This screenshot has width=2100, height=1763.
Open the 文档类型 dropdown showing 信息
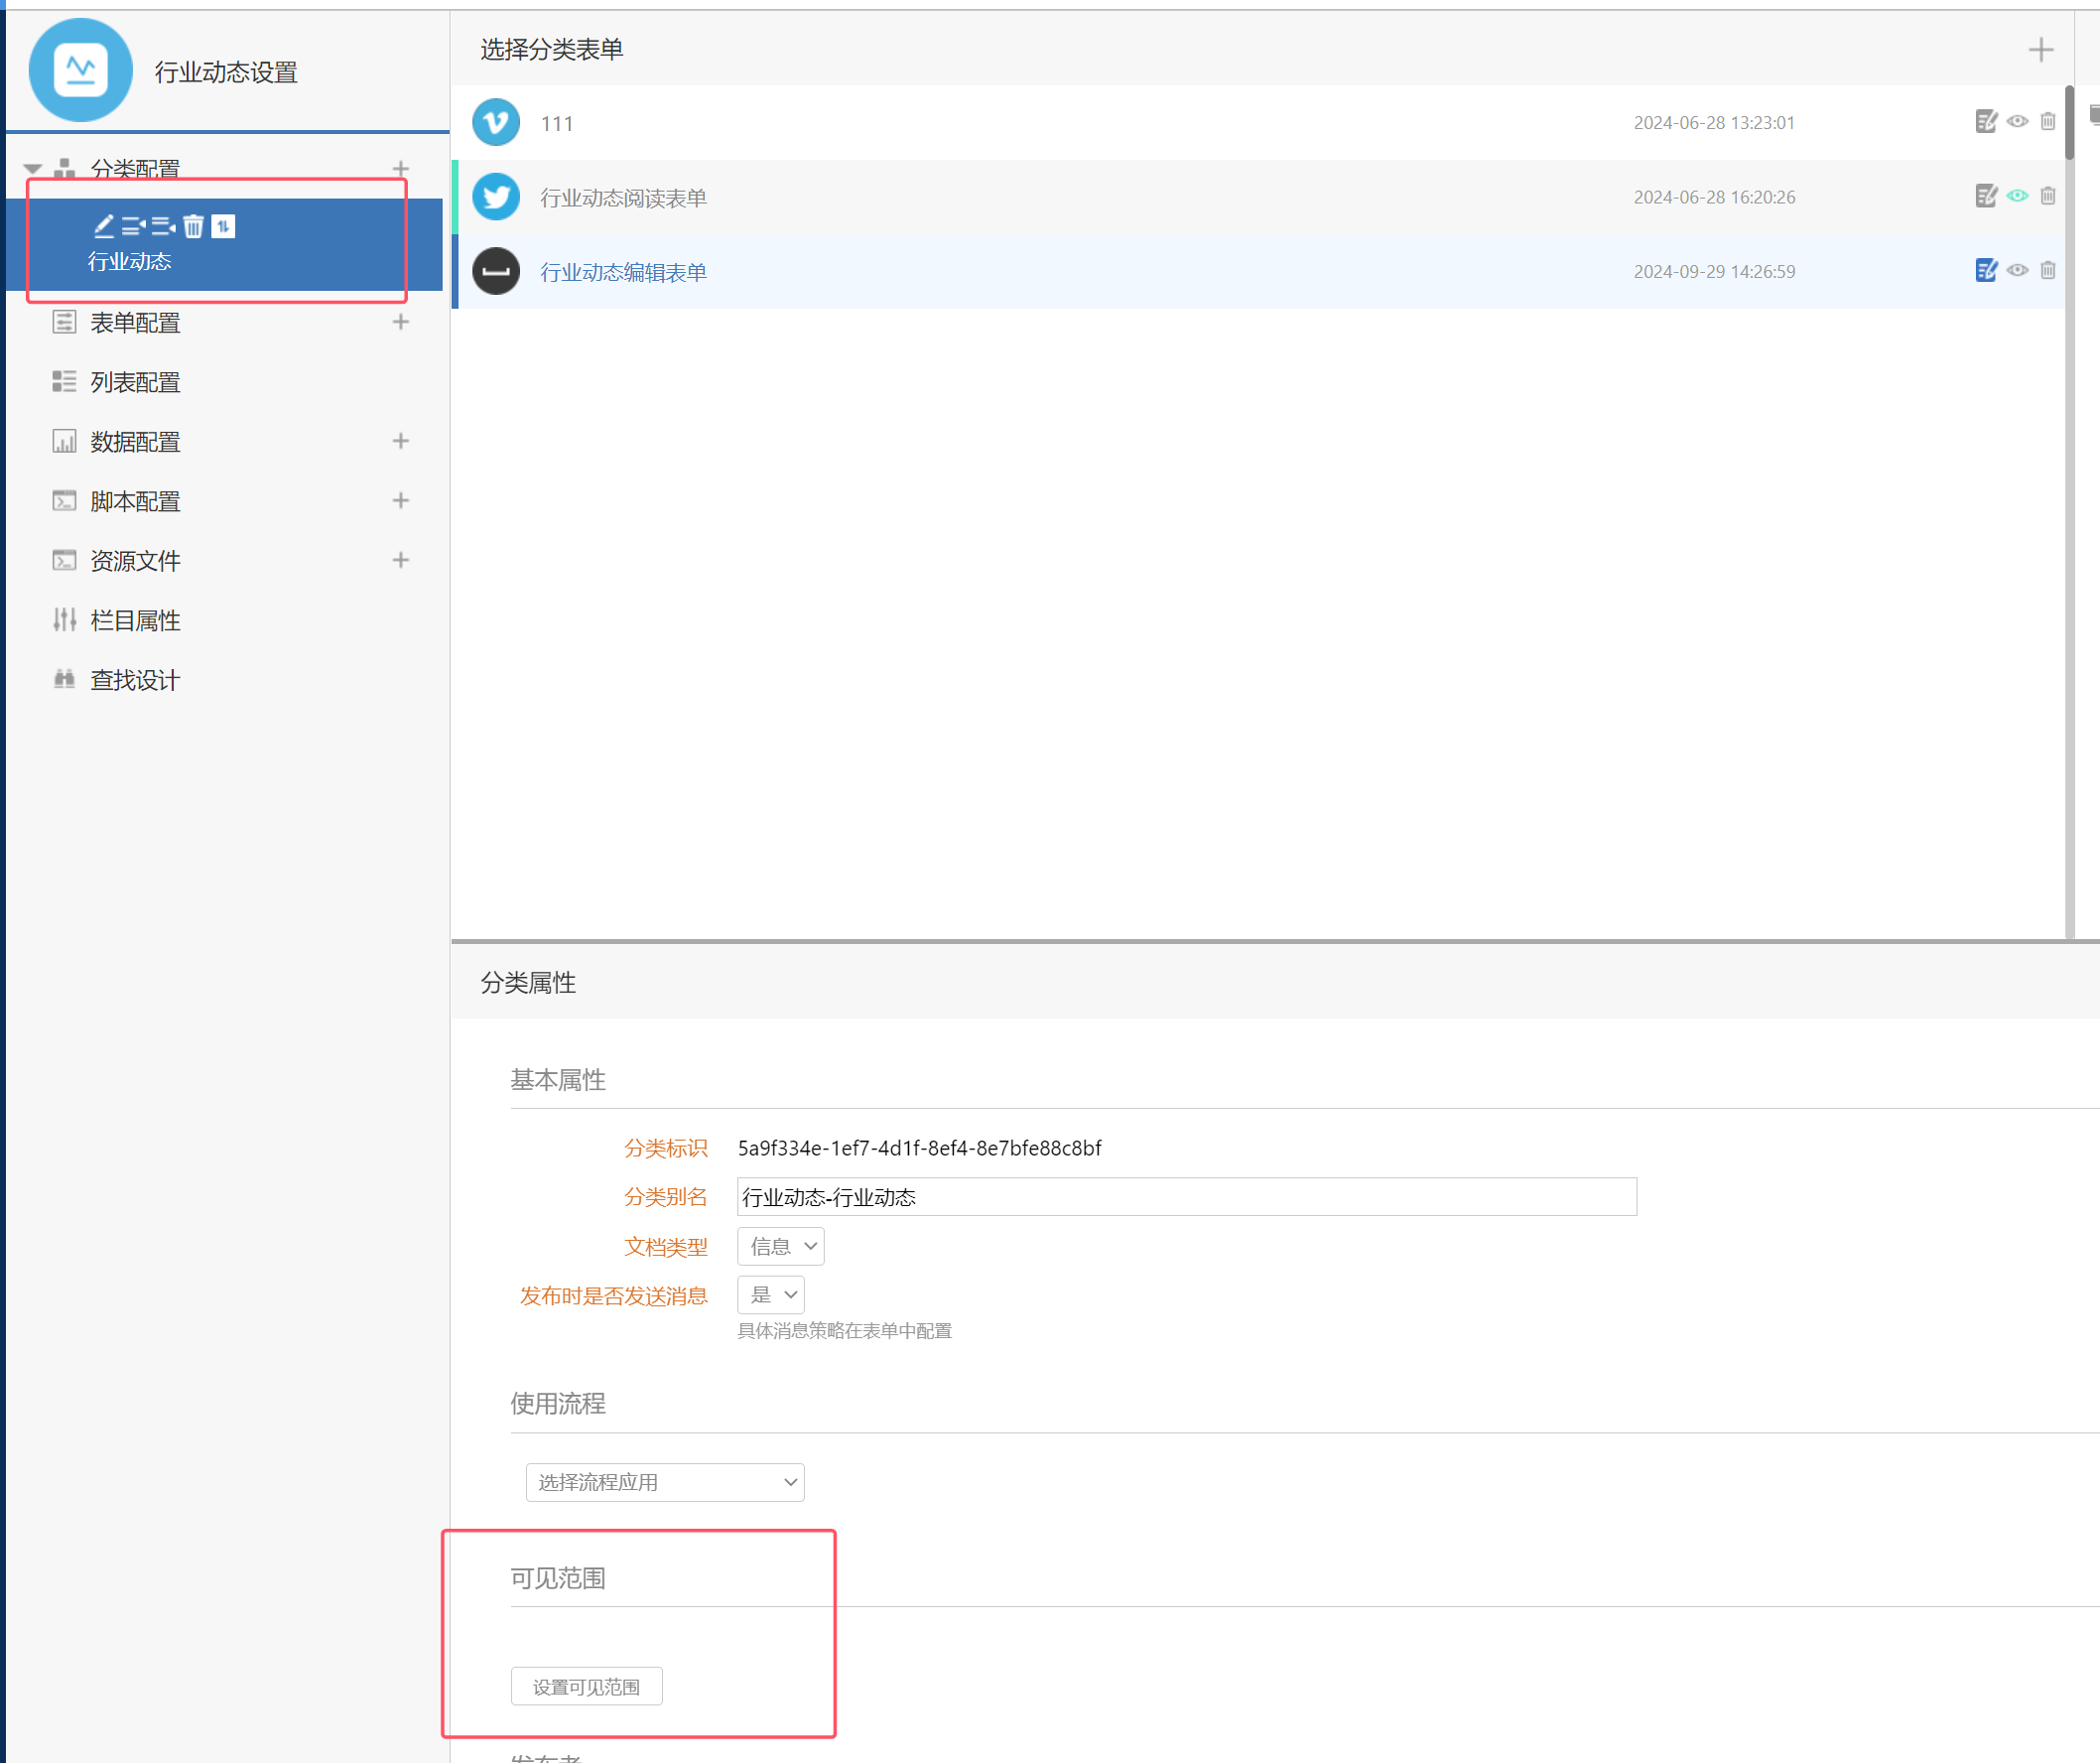[x=780, y=1246]
